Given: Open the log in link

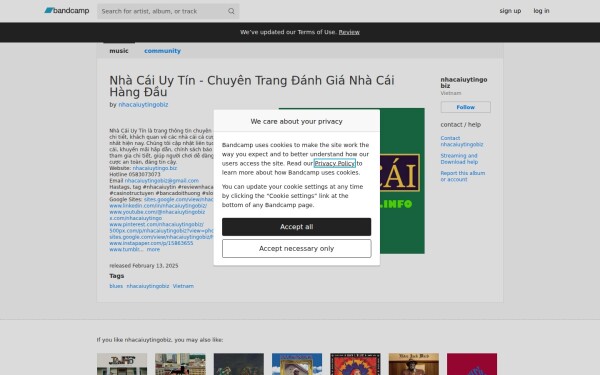Looking at the screenshot, I should pos(541,11).
